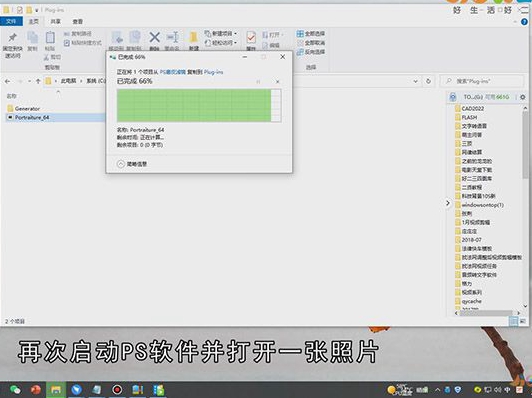This screenshot has width=532, height=398.
Task: Open WeChat from the taskbar
Action: [15, 390]
